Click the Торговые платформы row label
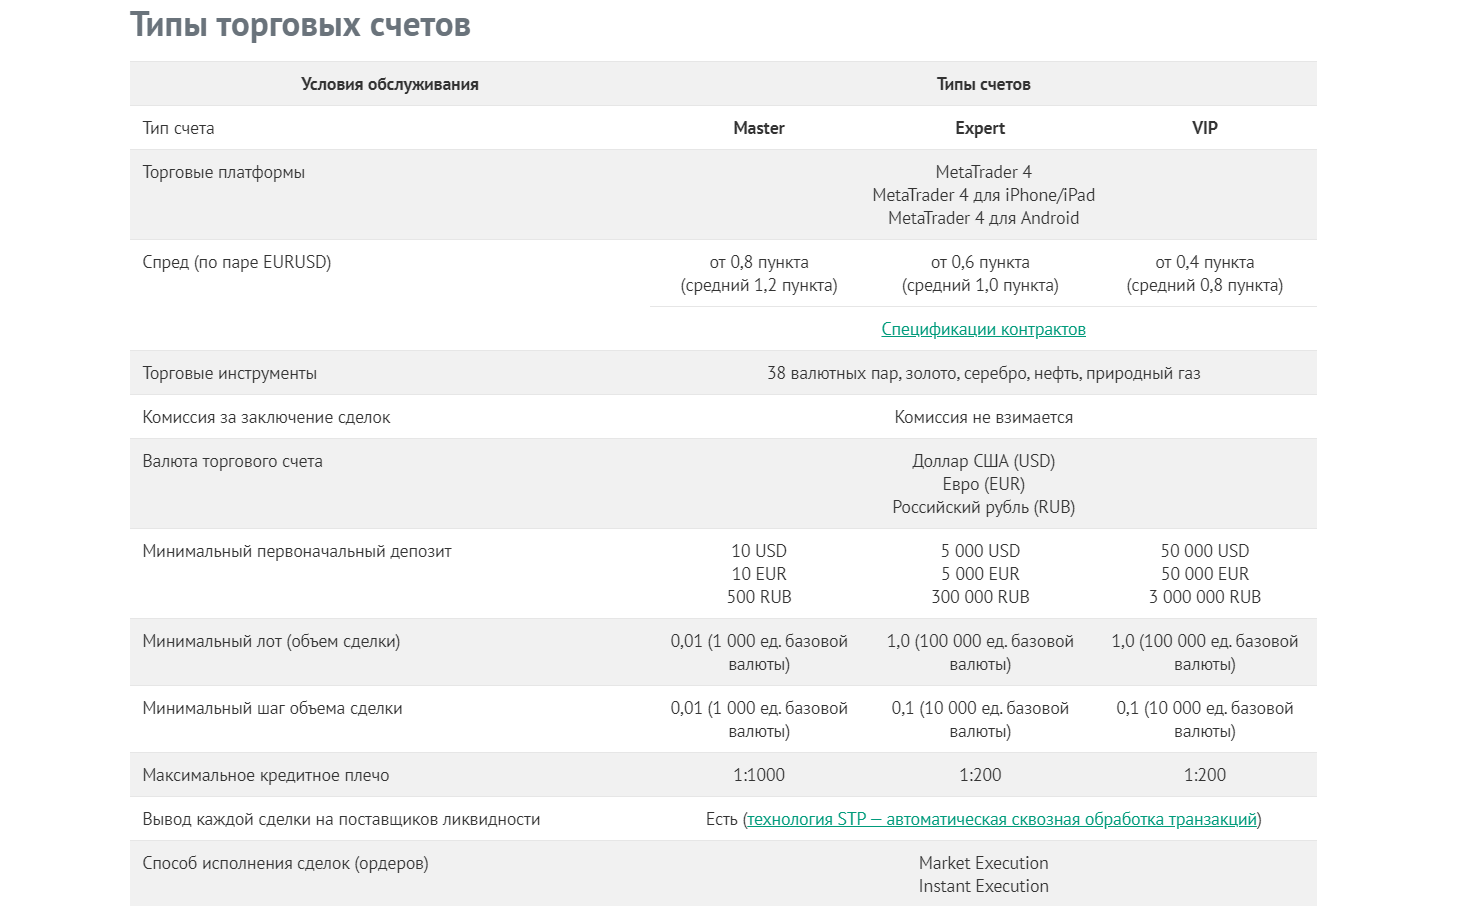1465x906 pixels. coord(224,172)
